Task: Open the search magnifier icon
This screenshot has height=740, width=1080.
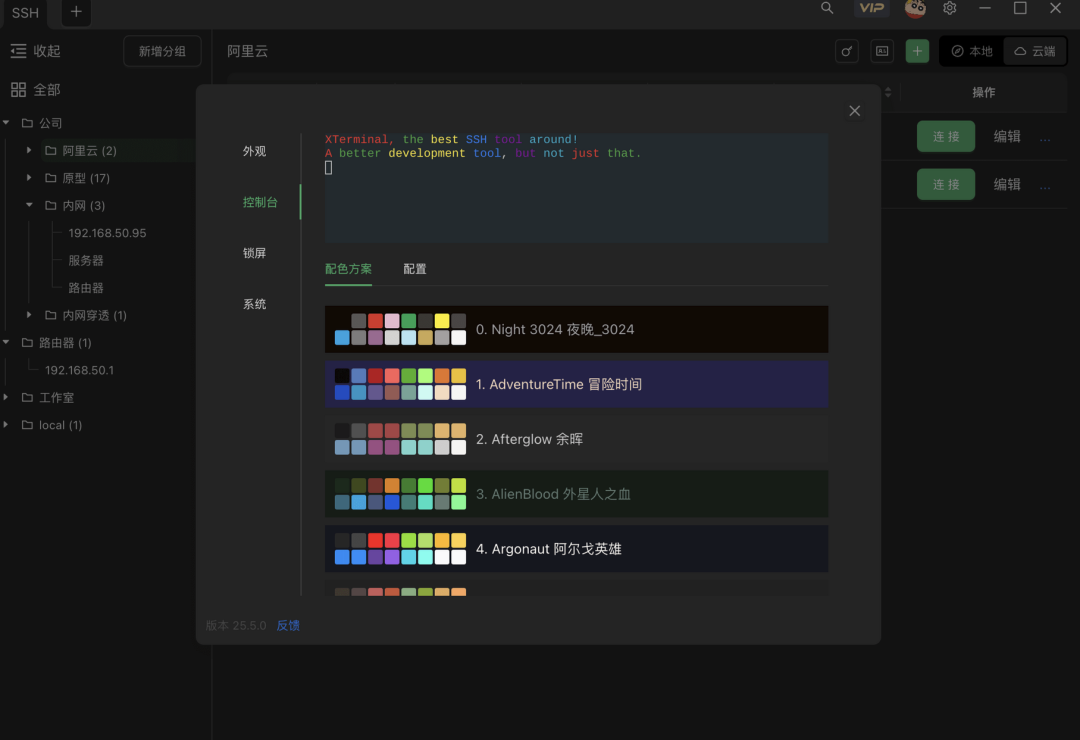Action: click(x=827, y=8)
